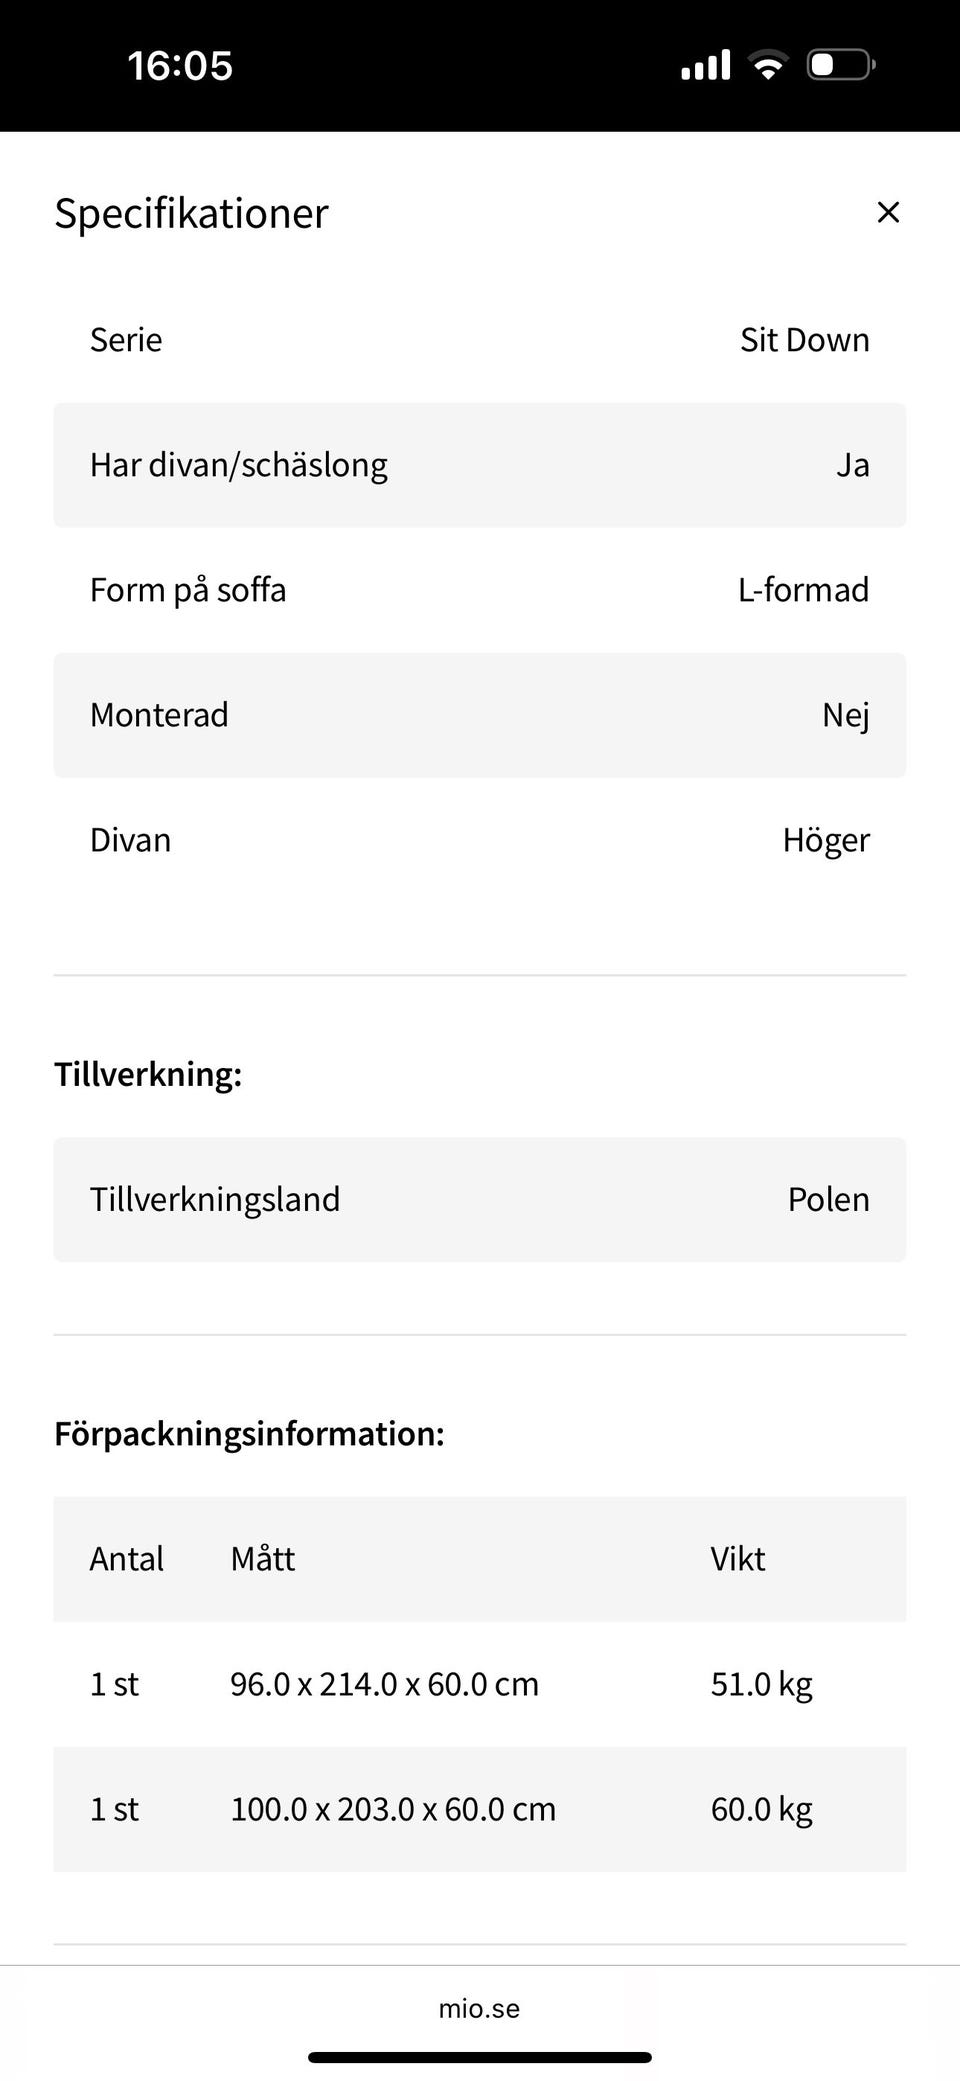The width and height of the screenshot is (960, 2081).
Task: Tap the Tillverkning section heading
Action: [148, 1074]
